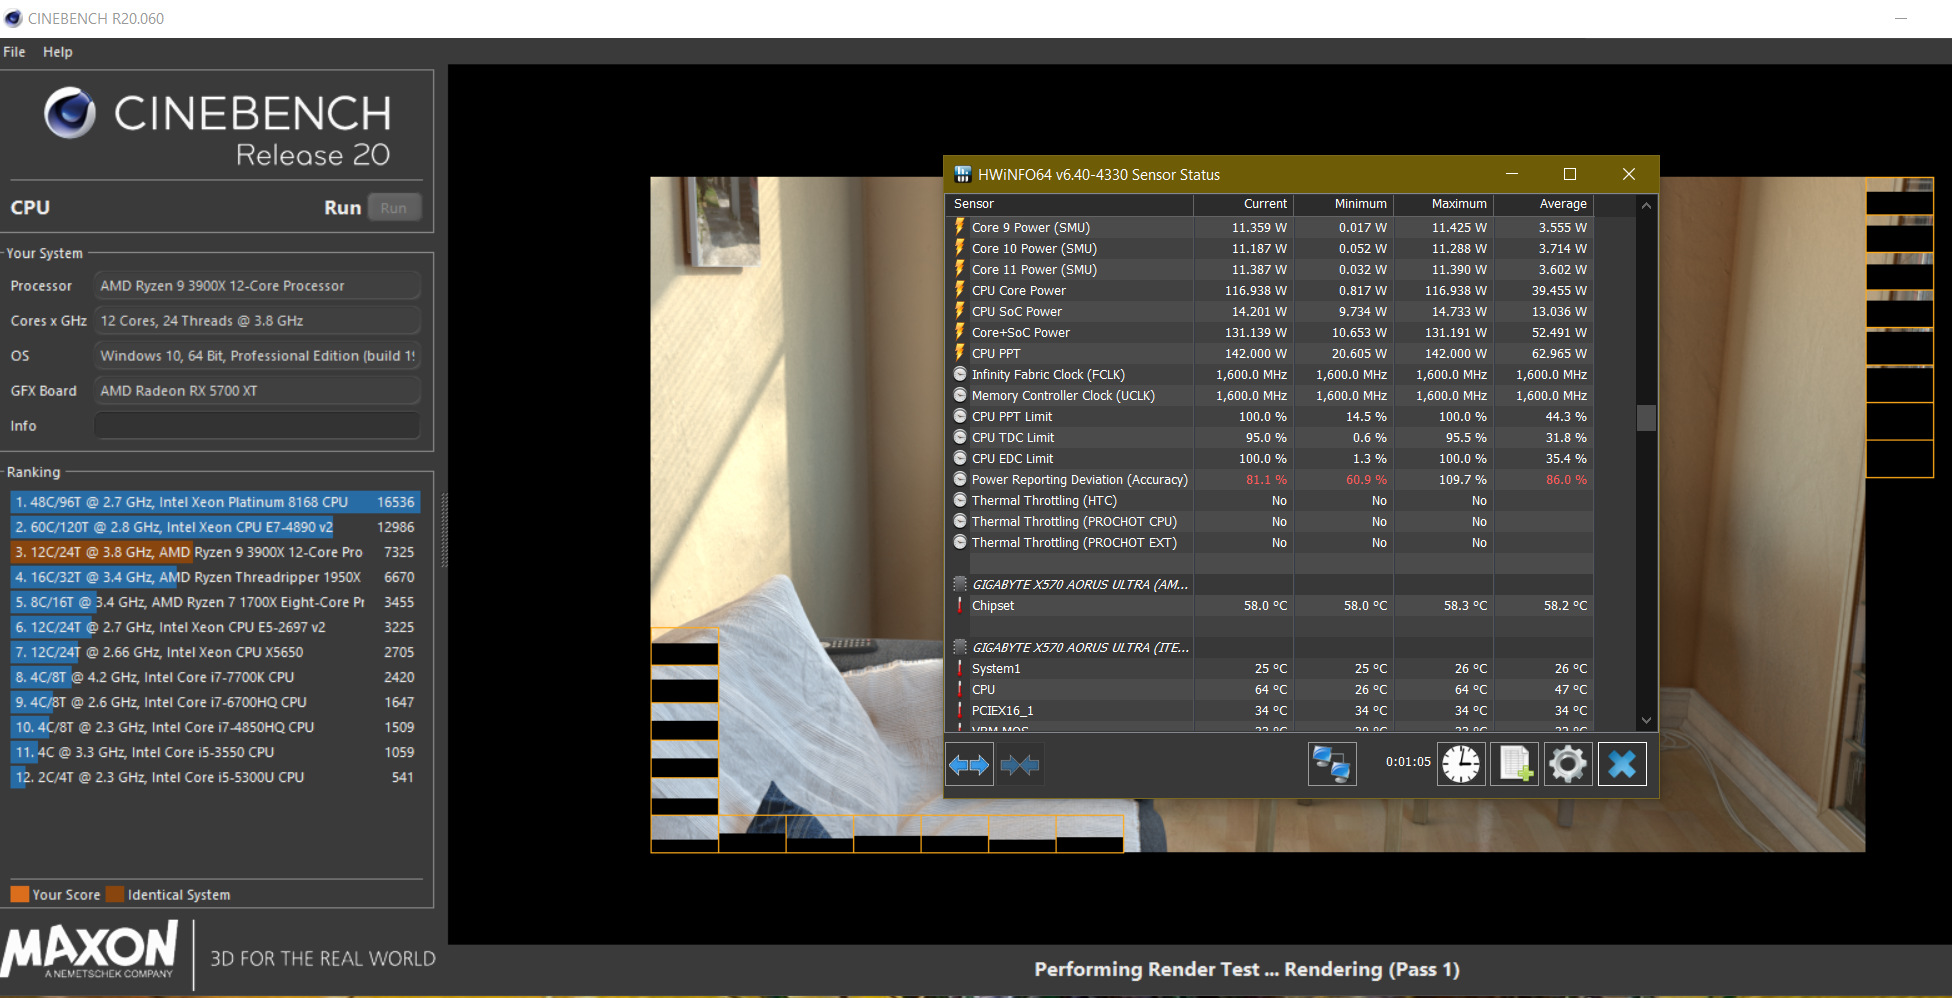Click the Processor name field

[257, 285]
